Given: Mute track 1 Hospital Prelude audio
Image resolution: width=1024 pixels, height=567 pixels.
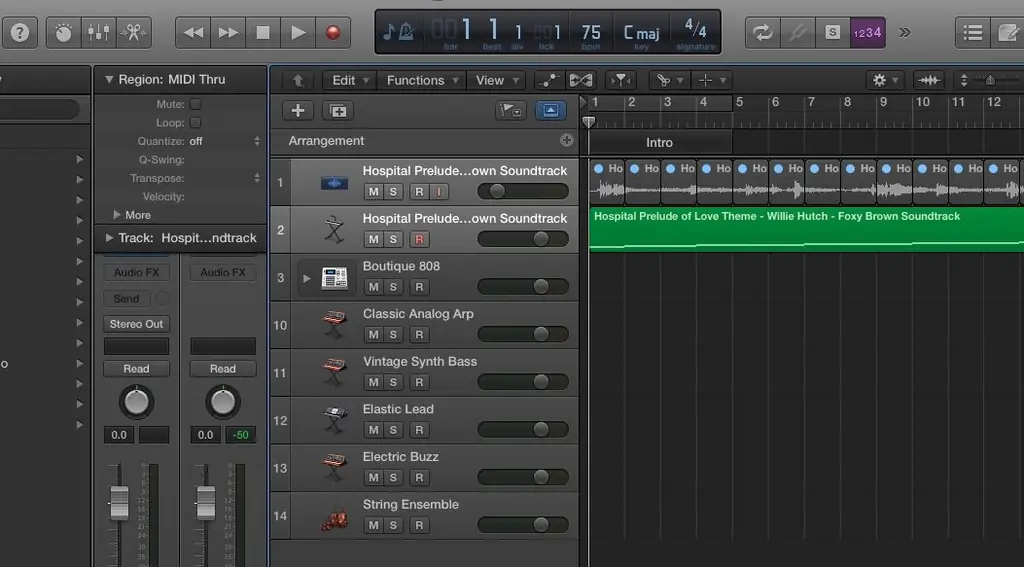Looking at the screenshot, I should tap(373, 191).
